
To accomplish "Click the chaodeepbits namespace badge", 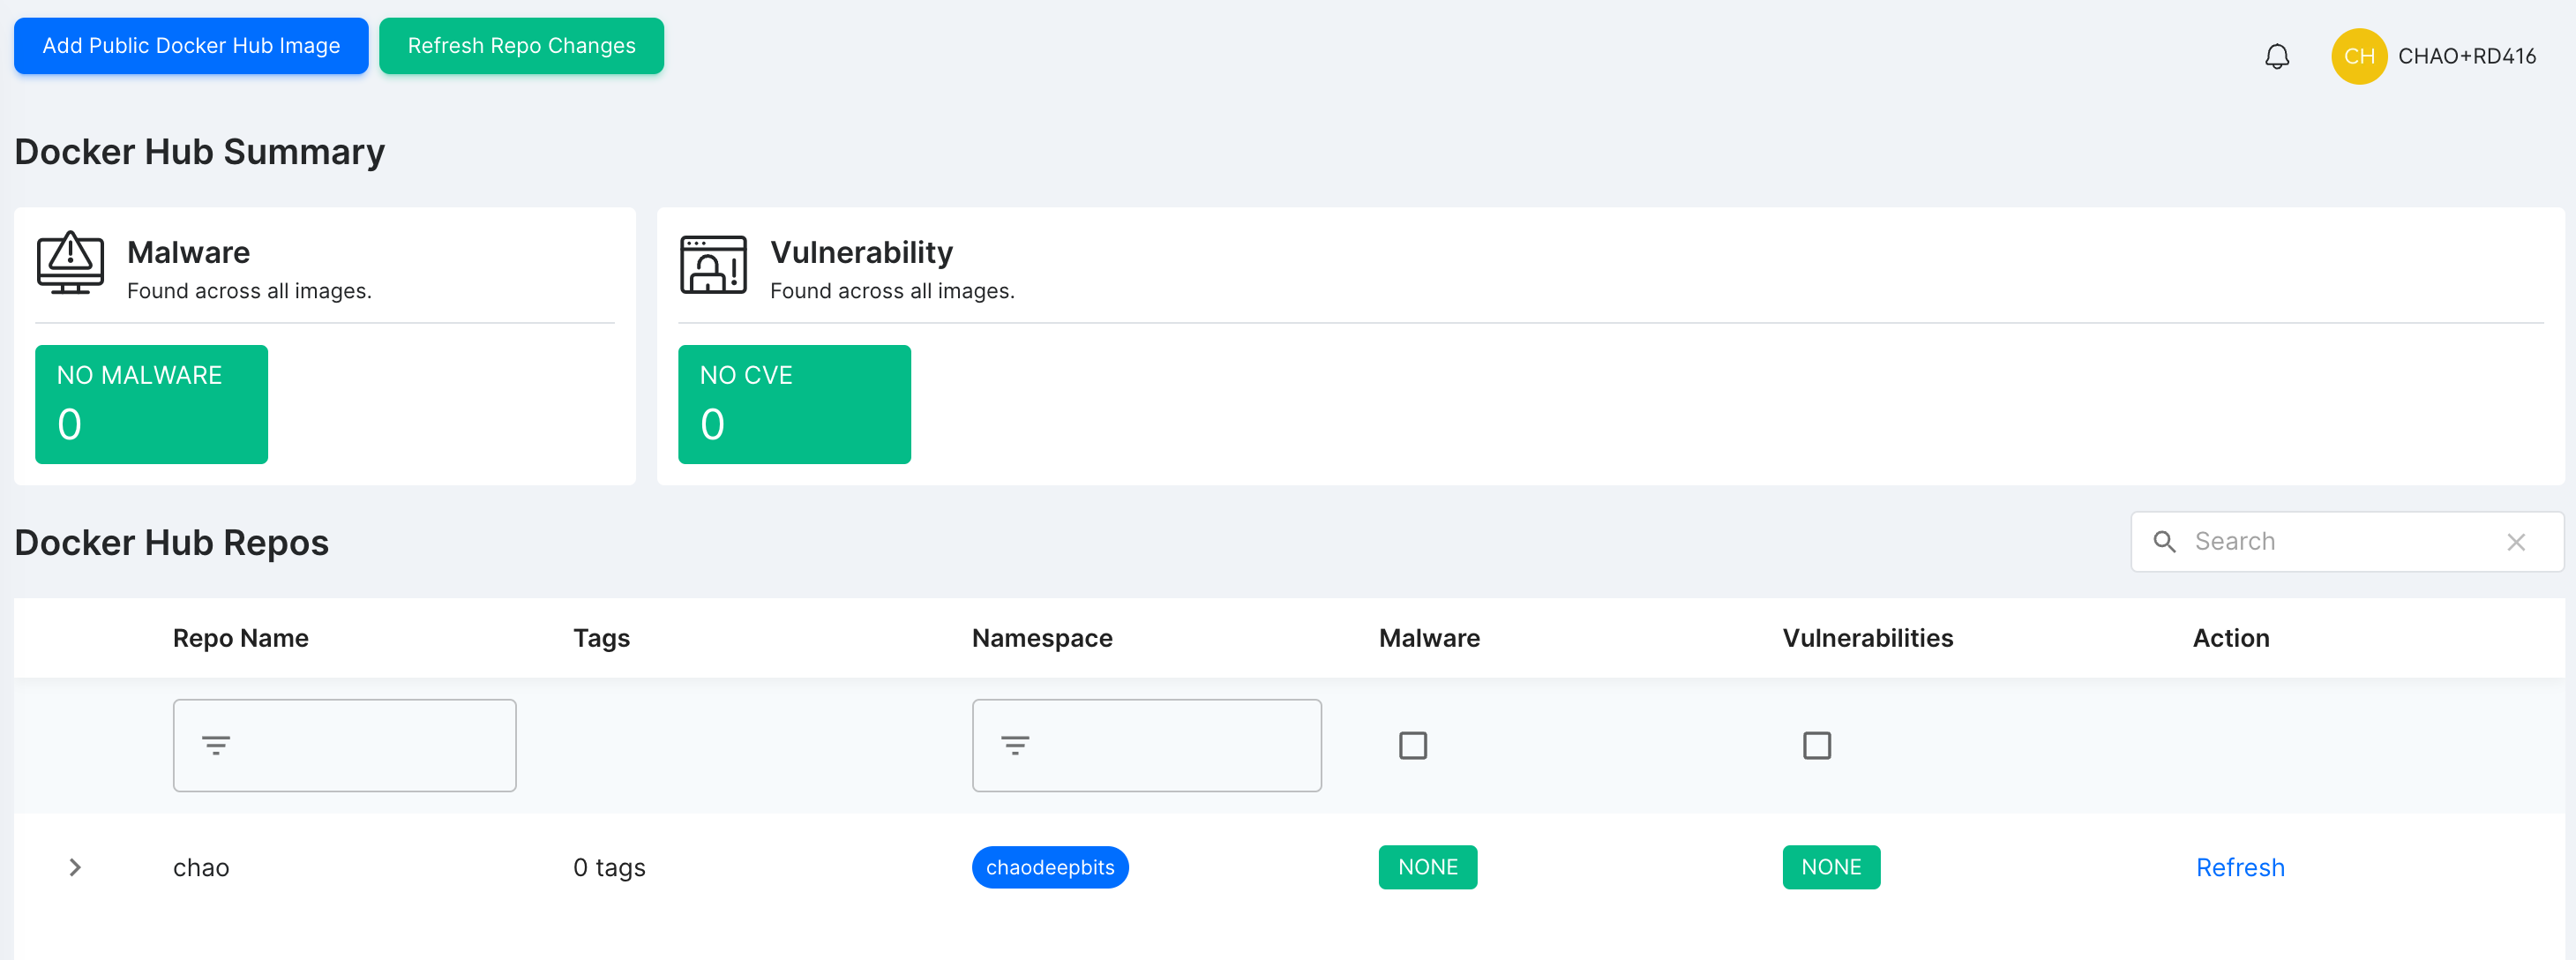I will tap(1049, 867).
